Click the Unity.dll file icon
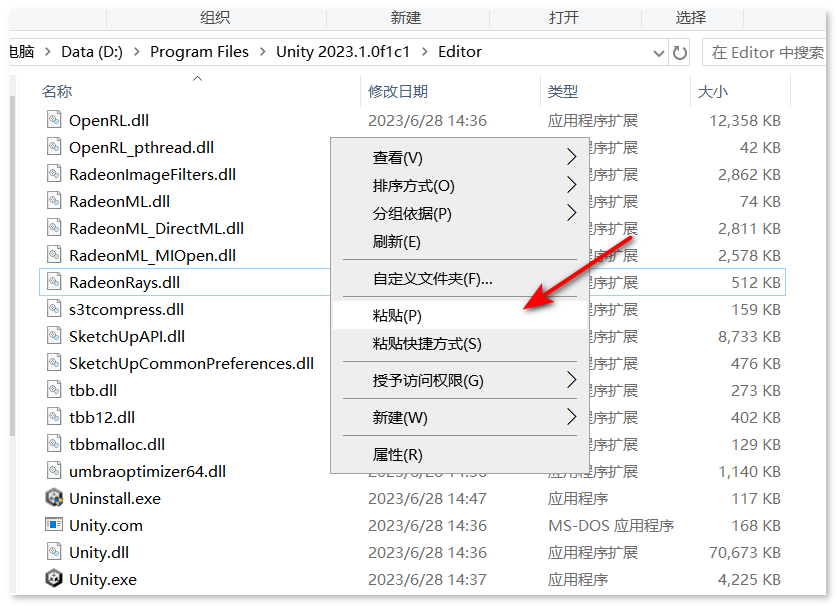This screenshot has height=606, width=837. (x=54, y=551)
